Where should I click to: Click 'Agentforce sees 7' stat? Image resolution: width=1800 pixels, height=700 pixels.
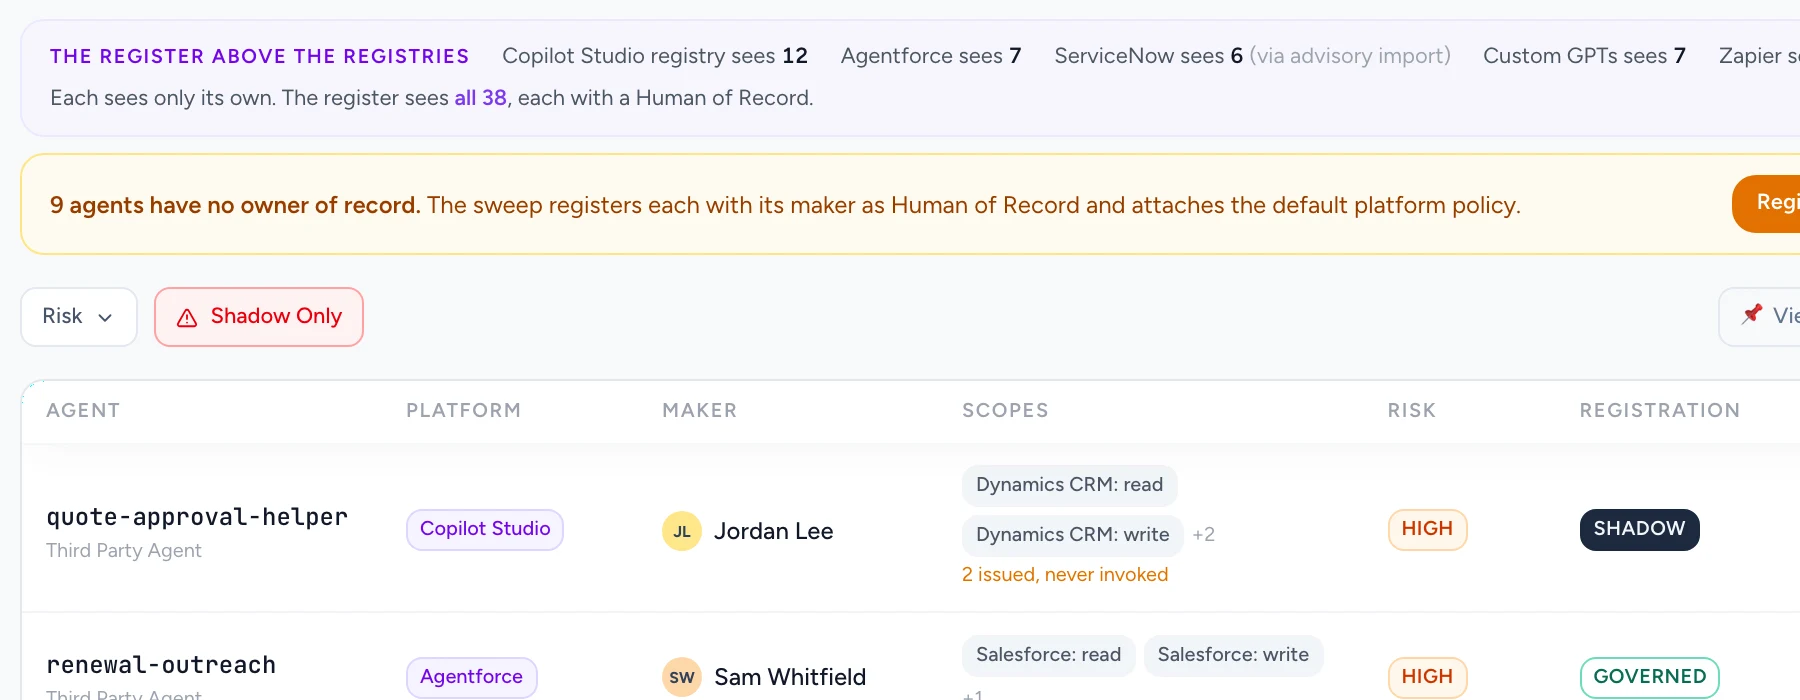(931, 56)
